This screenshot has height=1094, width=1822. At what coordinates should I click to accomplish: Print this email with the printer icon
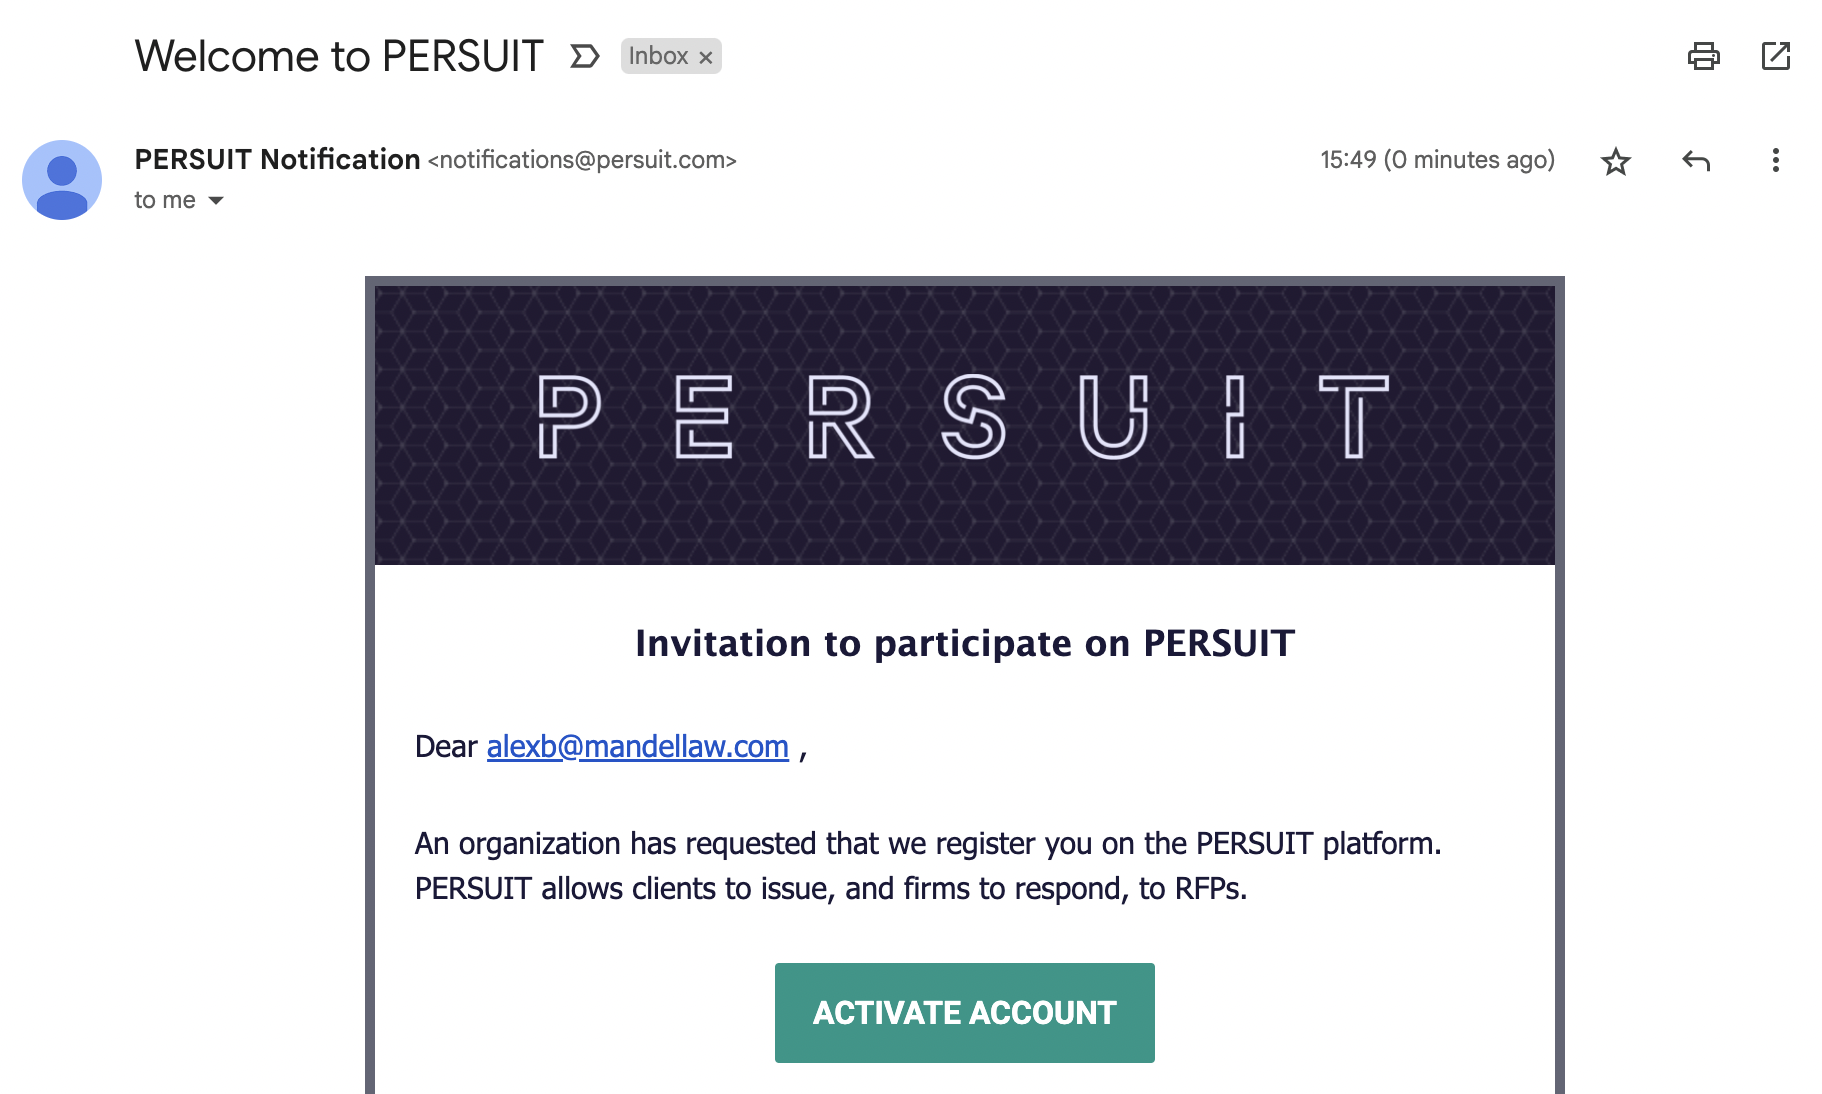coord(1703,56)
